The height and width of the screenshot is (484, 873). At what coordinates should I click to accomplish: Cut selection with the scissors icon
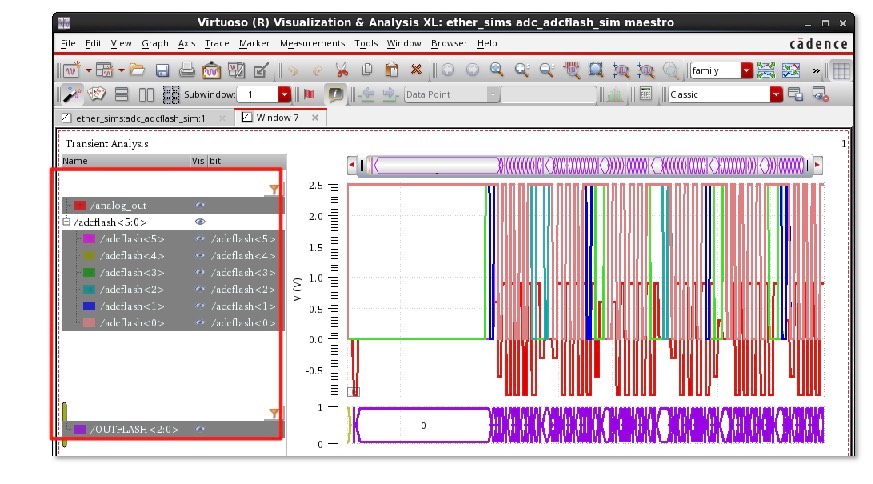click(x=341, y=70)
